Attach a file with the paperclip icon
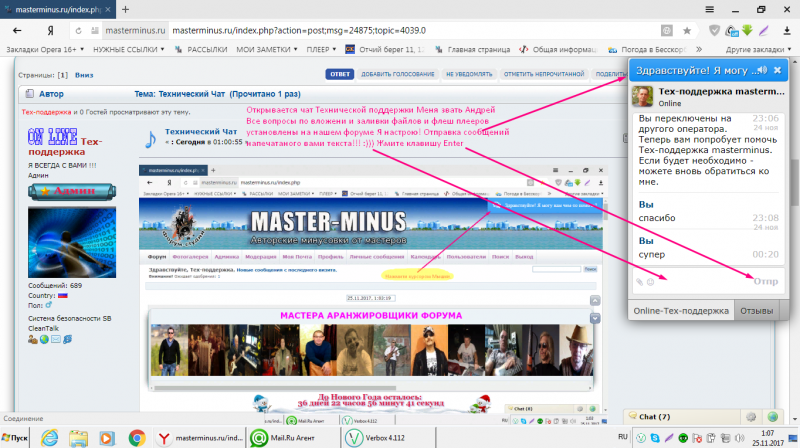This screenshot has height=448, width=800. (639, 282)
